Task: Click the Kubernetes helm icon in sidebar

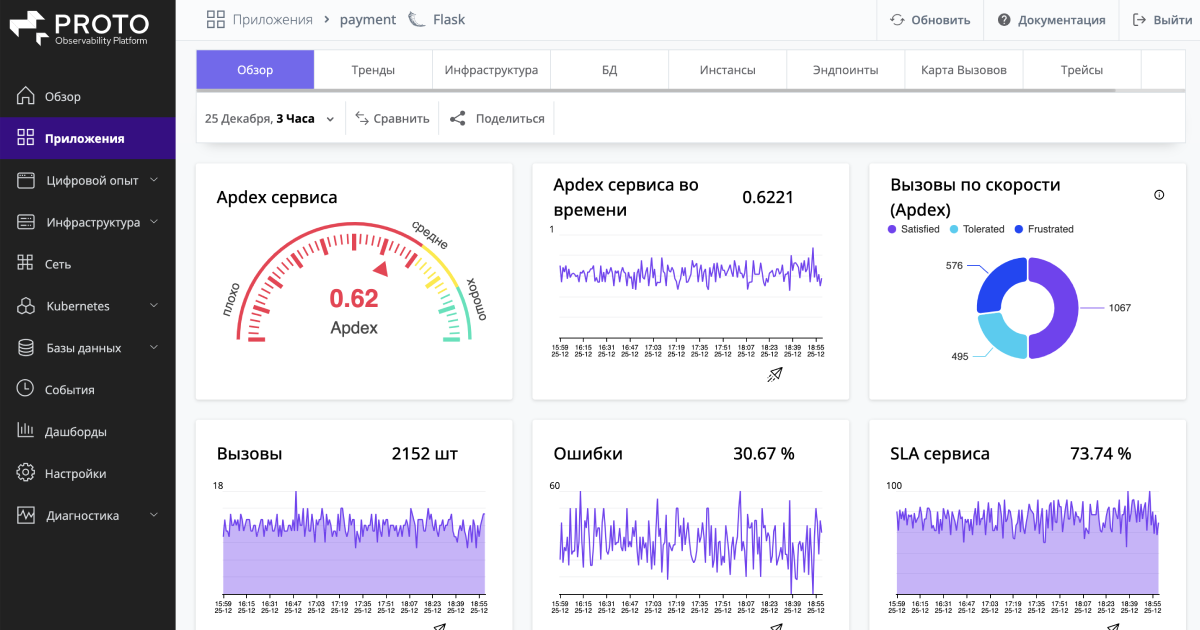Action: pyautogui.click(x=25, y=306)
